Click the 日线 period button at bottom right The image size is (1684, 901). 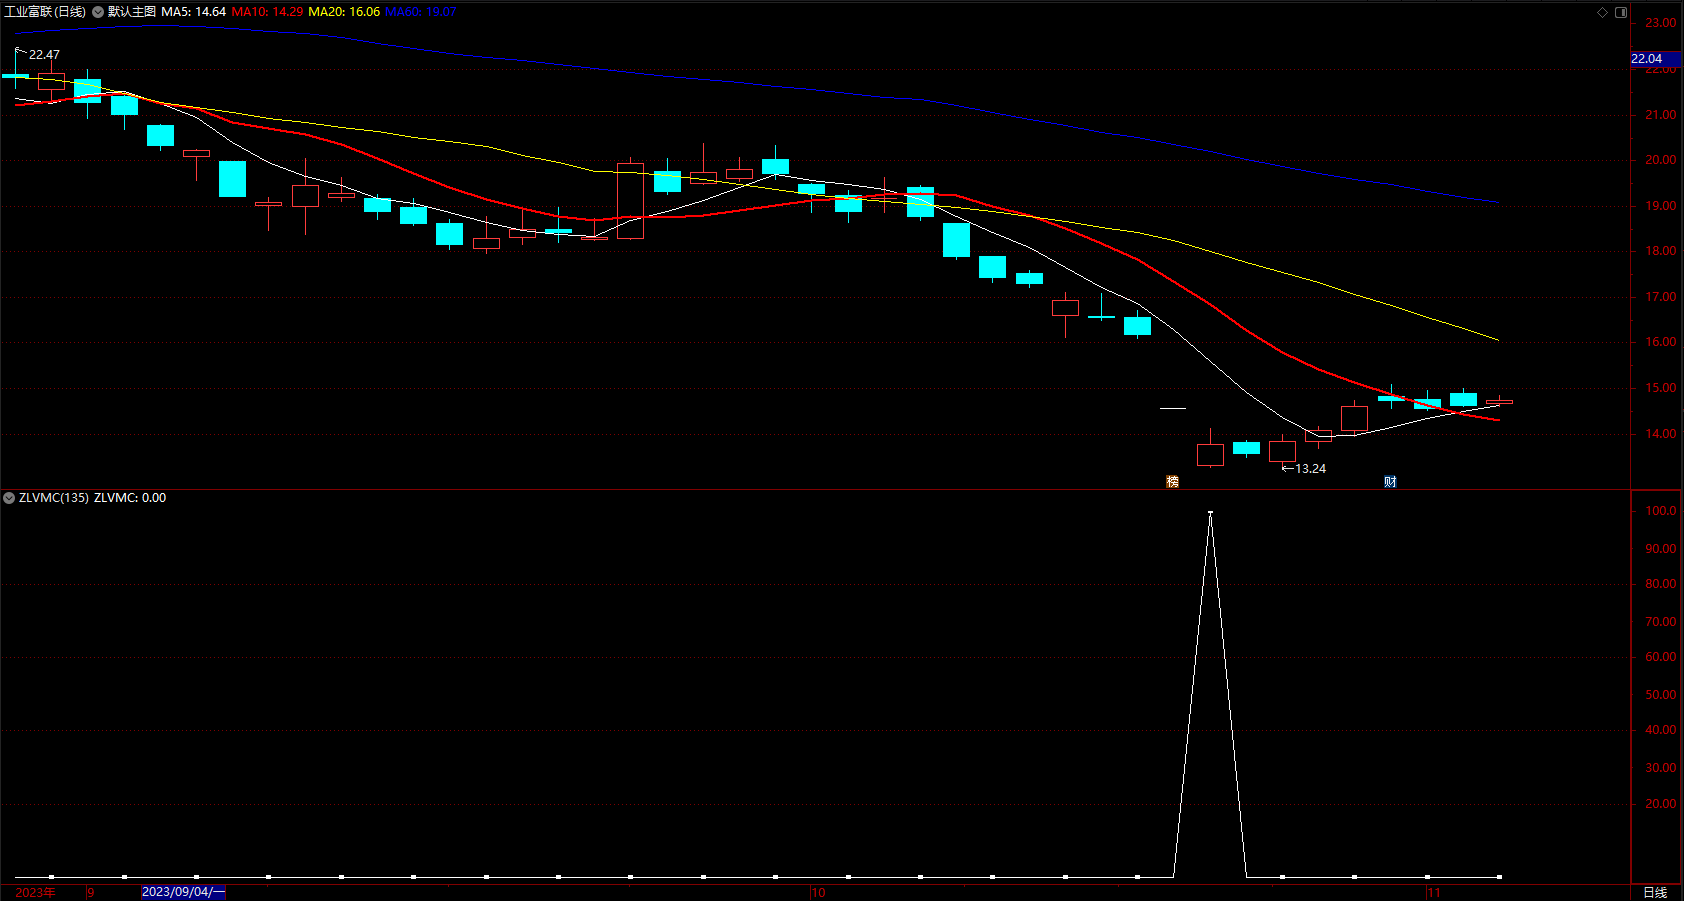point(1656,893)
